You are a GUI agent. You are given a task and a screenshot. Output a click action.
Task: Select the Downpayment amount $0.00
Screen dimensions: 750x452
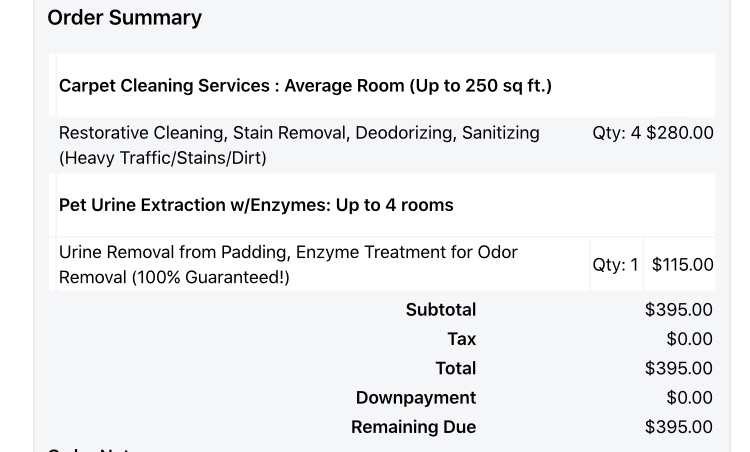coord(689,398)
